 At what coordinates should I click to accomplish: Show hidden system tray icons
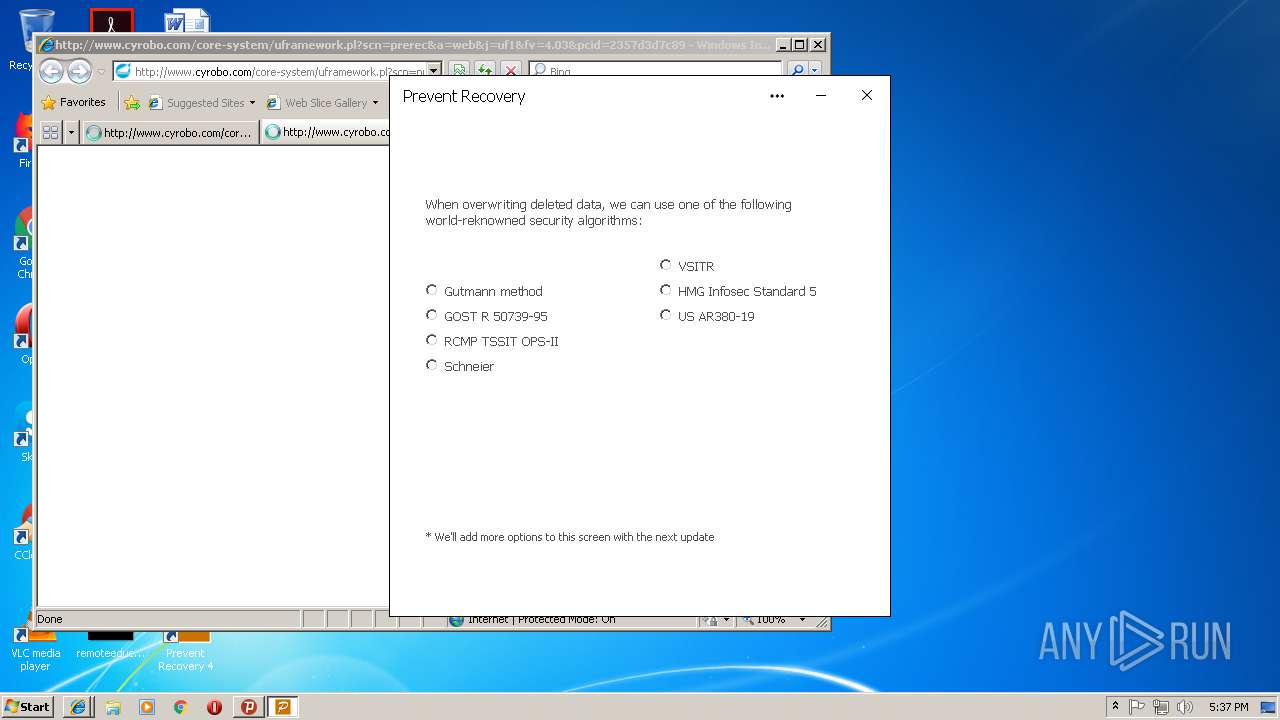pyautogui.click(x=1115, y=706)
